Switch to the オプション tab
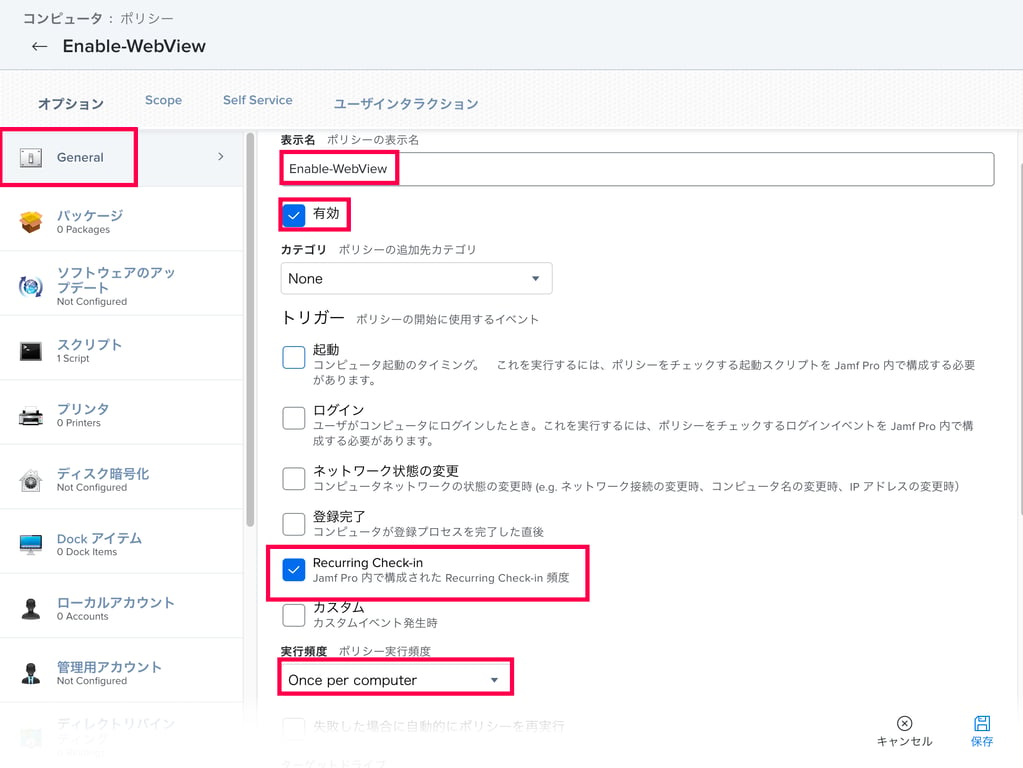Screen dimensions: 1023x768 click(70, 103)
